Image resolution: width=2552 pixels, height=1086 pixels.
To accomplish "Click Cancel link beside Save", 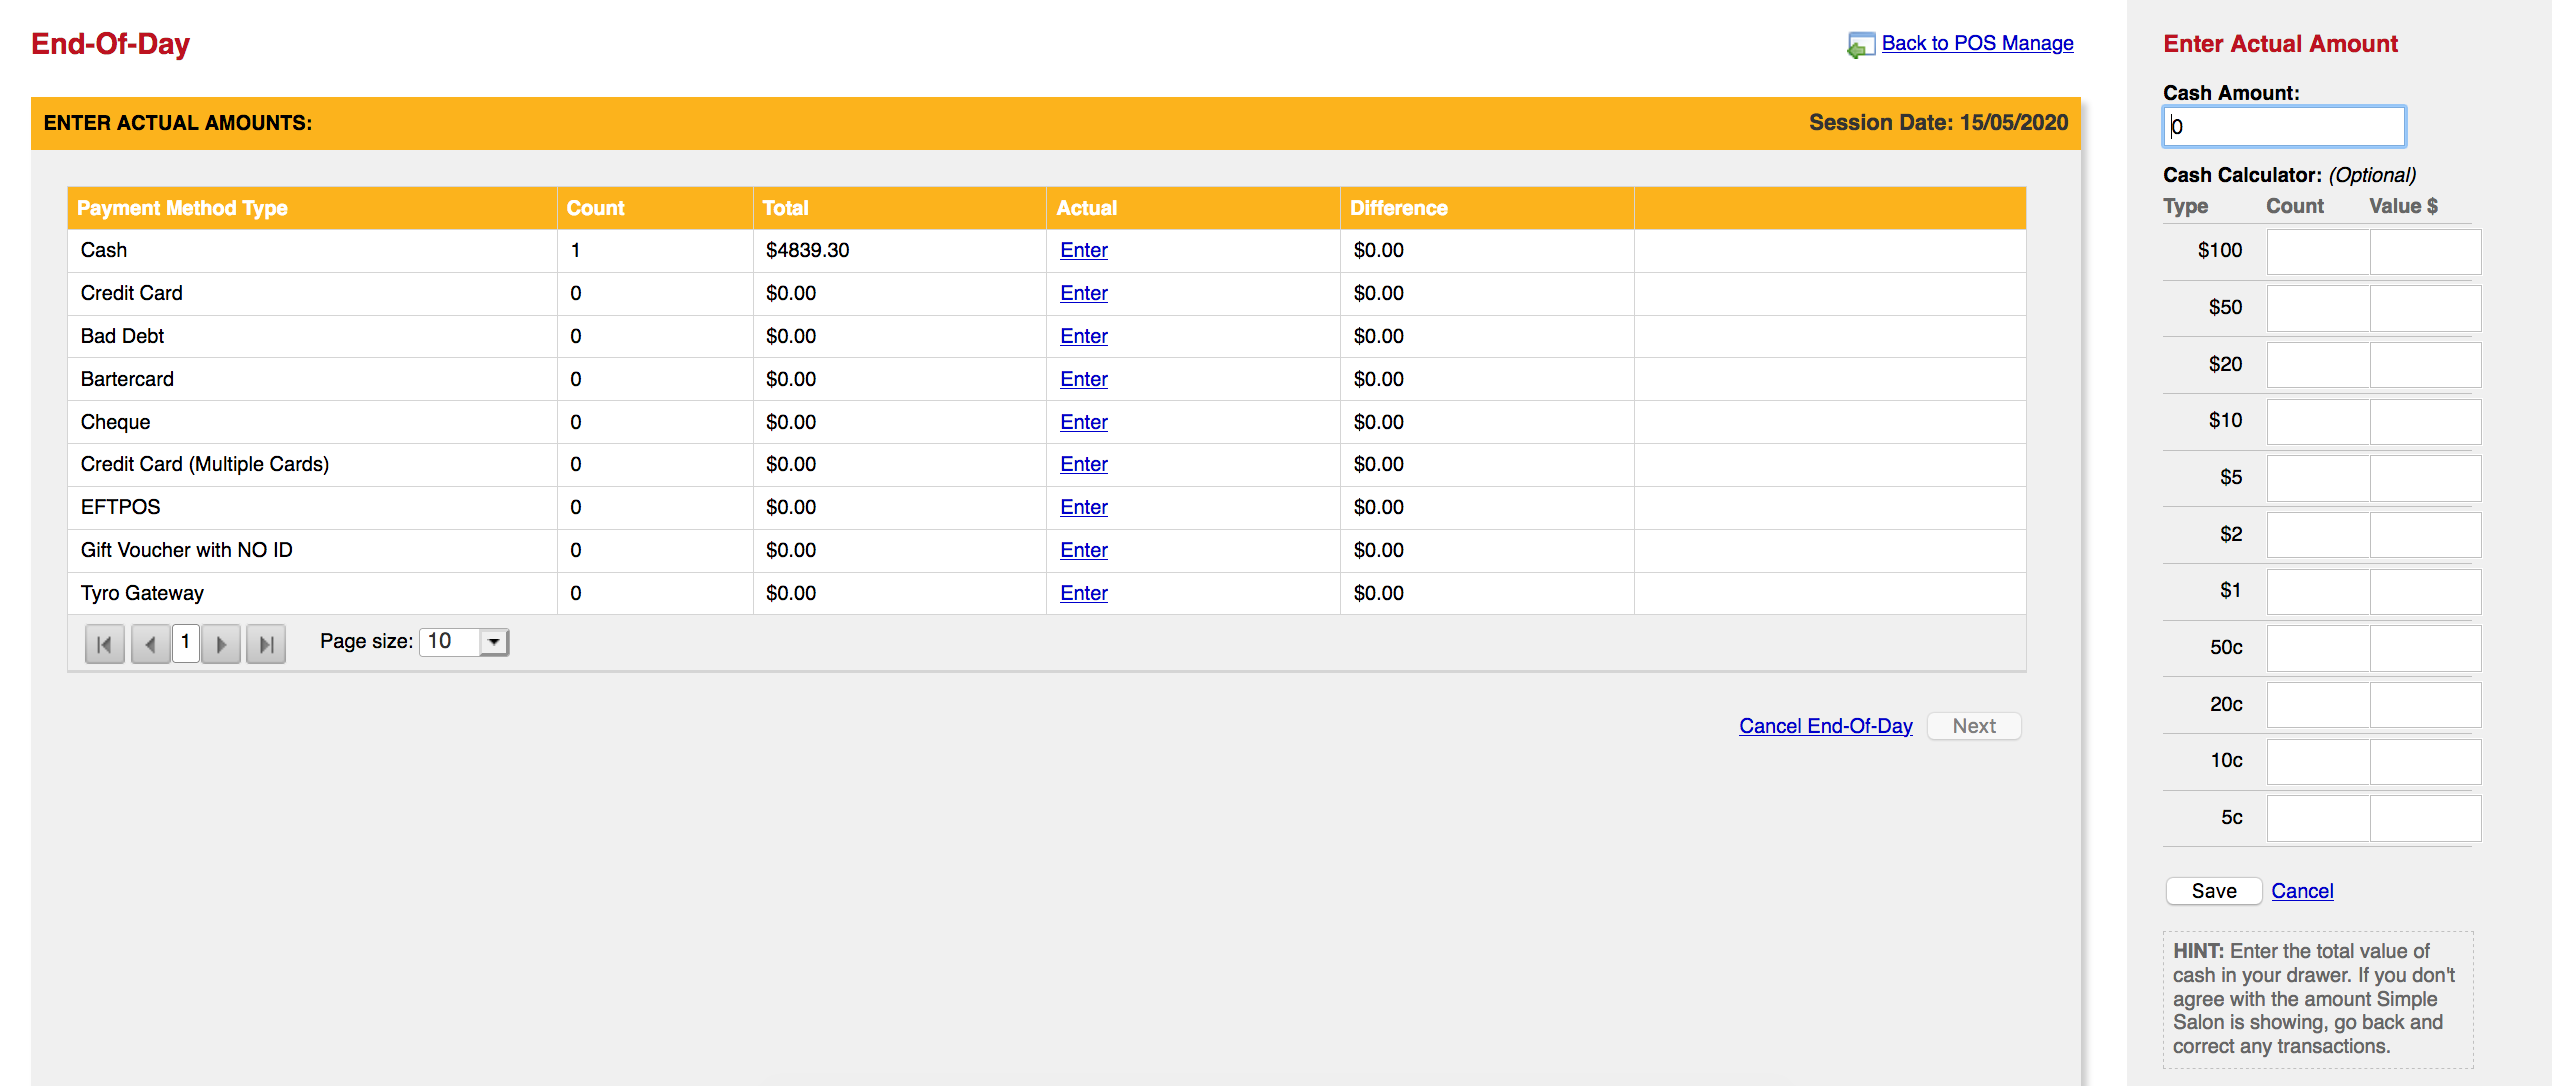I will pyautogui.click(x=2302, y=891).
